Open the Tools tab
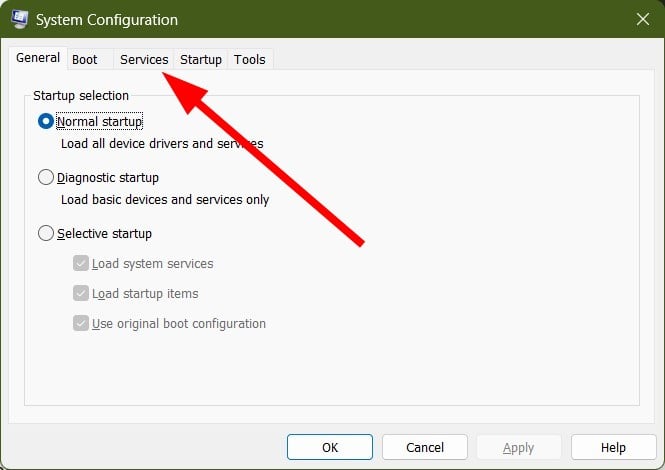665x470 pixels. (x=250, y=59)
